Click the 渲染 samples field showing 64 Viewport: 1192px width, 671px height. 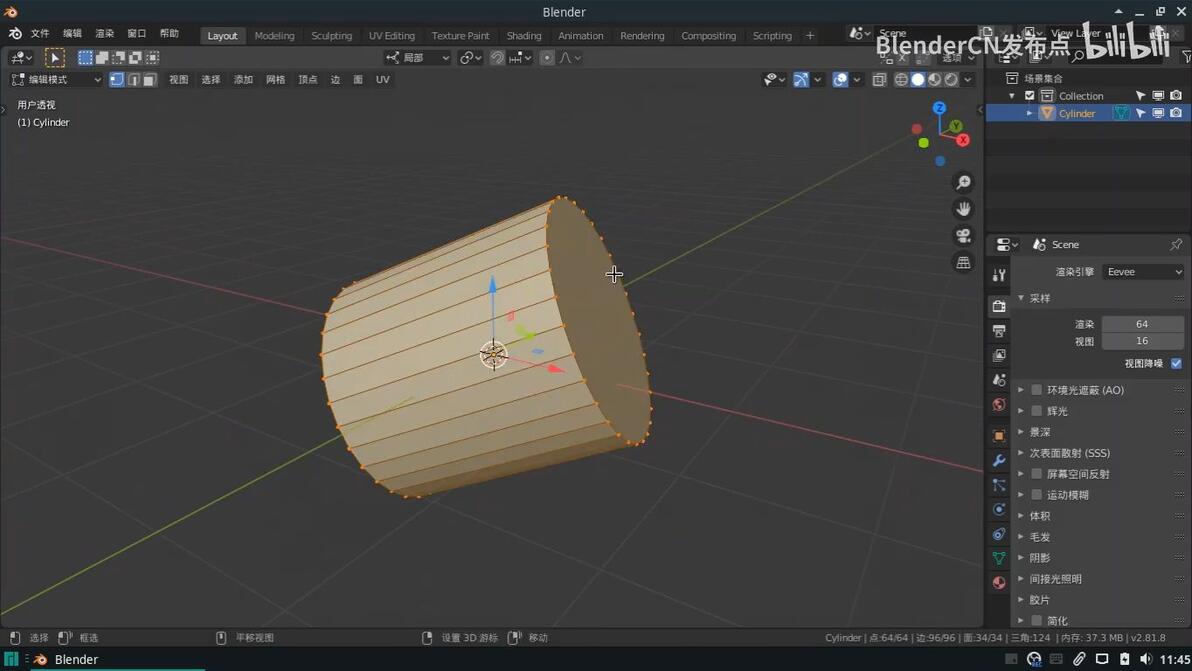[x=1142, y=324]
